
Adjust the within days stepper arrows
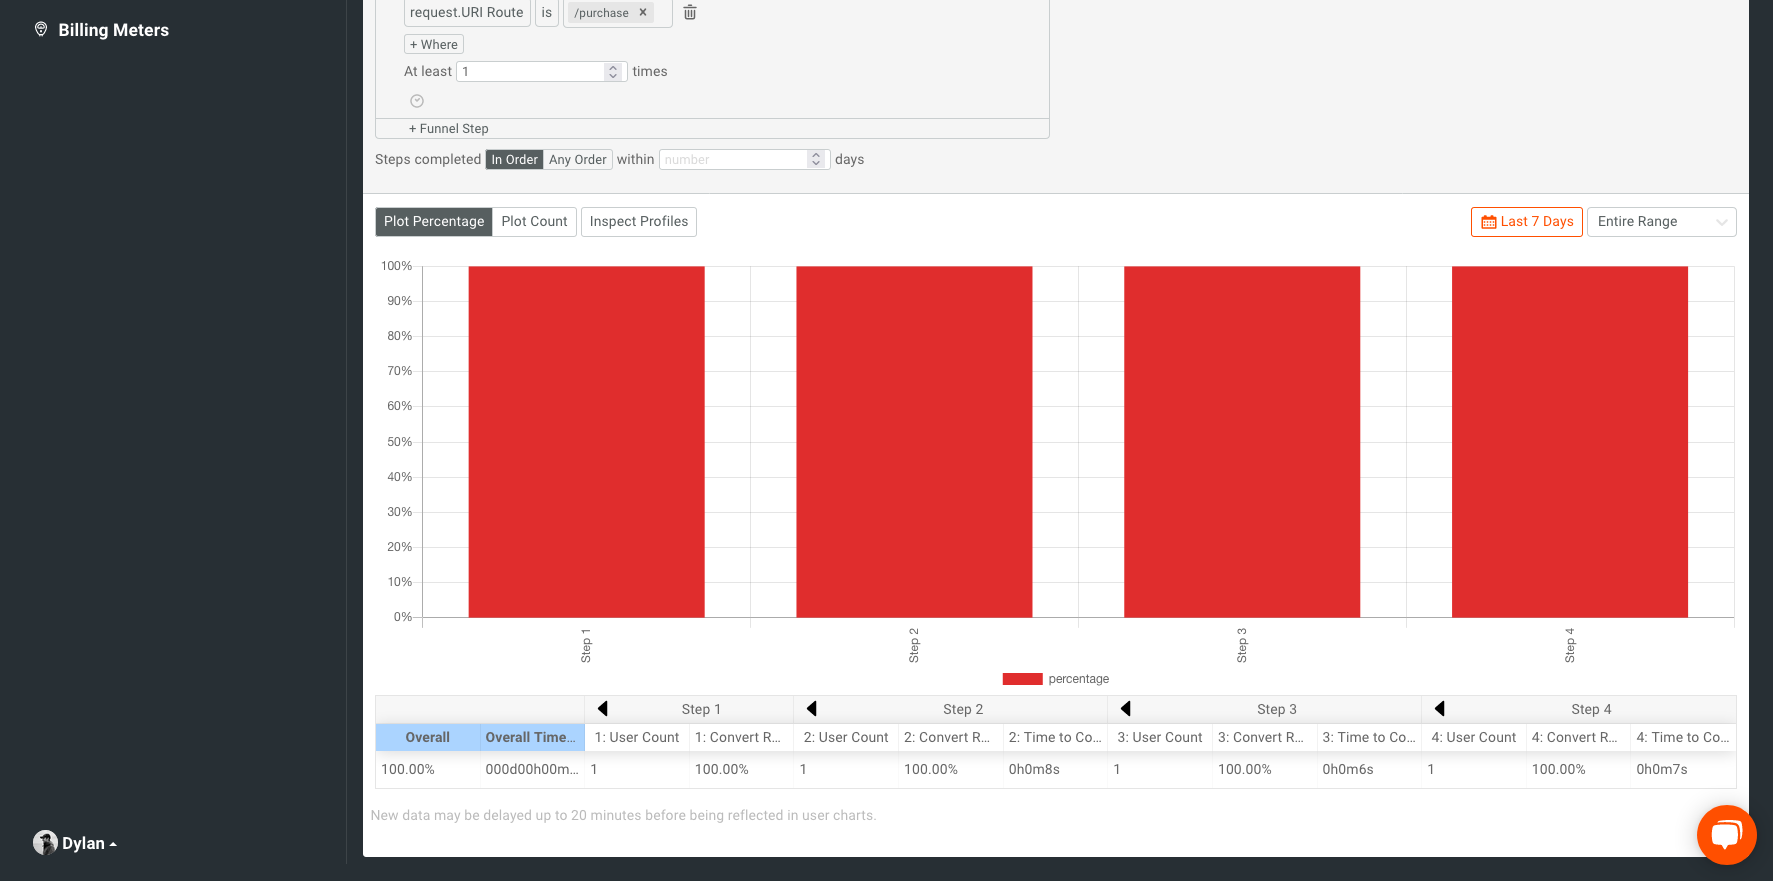coord(816,160)
